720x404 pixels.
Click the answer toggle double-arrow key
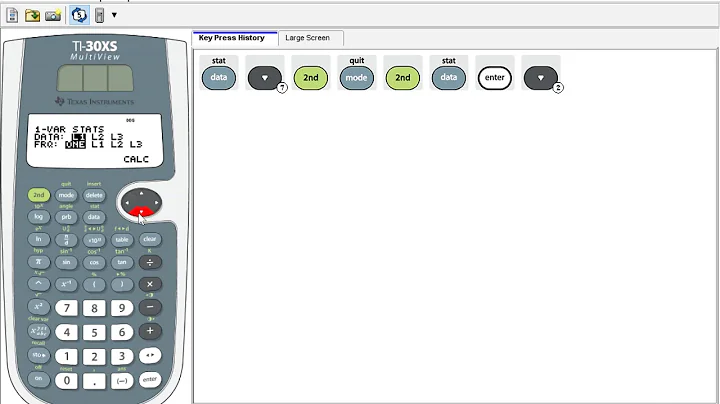(150, 355)
